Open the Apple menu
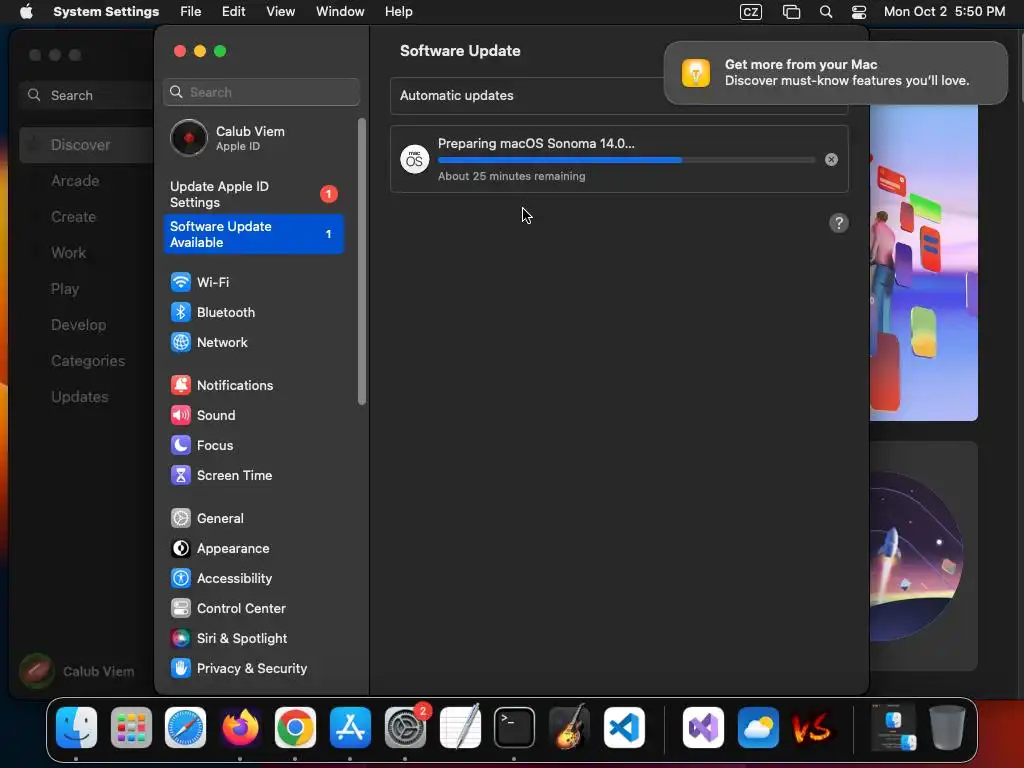 [26, 12]
